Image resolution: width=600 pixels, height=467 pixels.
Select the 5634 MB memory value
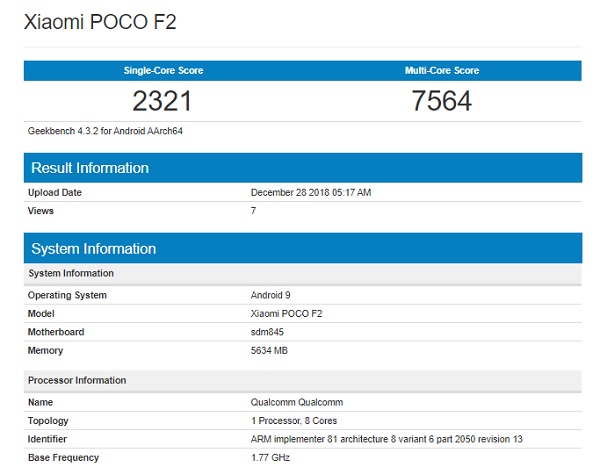coord(269,351)
